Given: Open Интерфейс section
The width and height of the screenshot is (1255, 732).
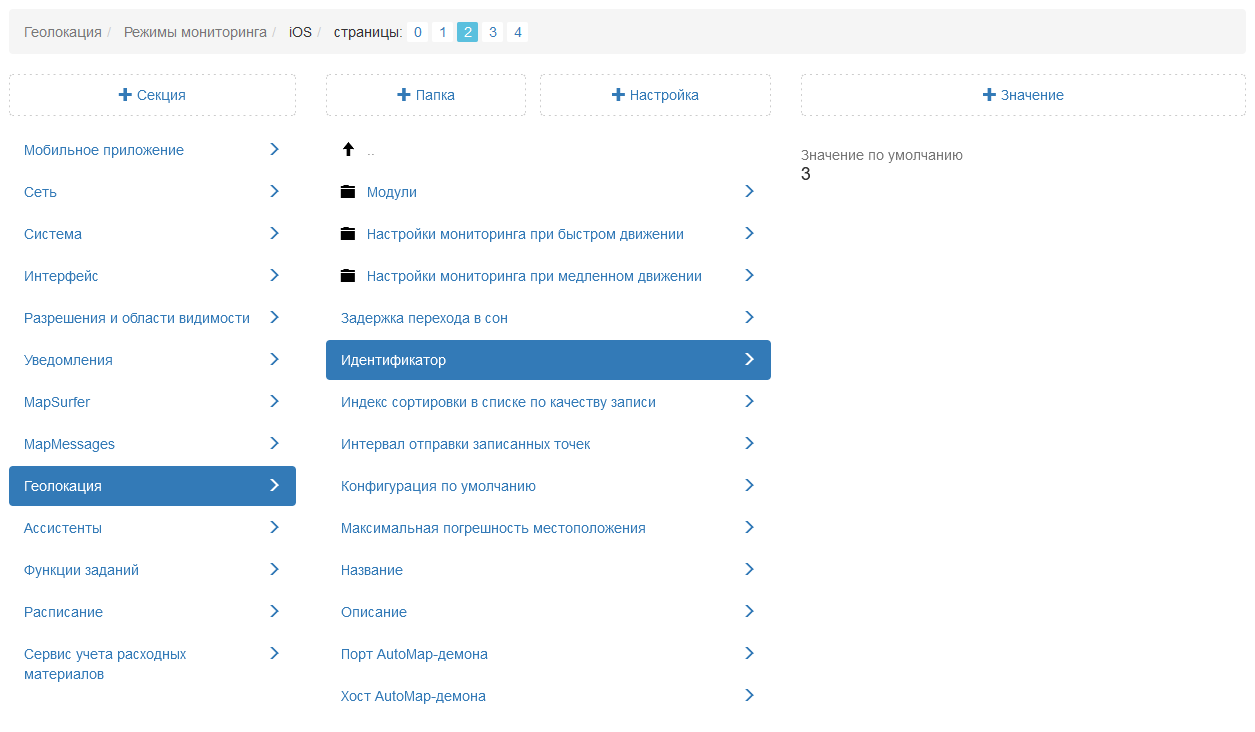Looking at the screenshot, I should 152,276.
